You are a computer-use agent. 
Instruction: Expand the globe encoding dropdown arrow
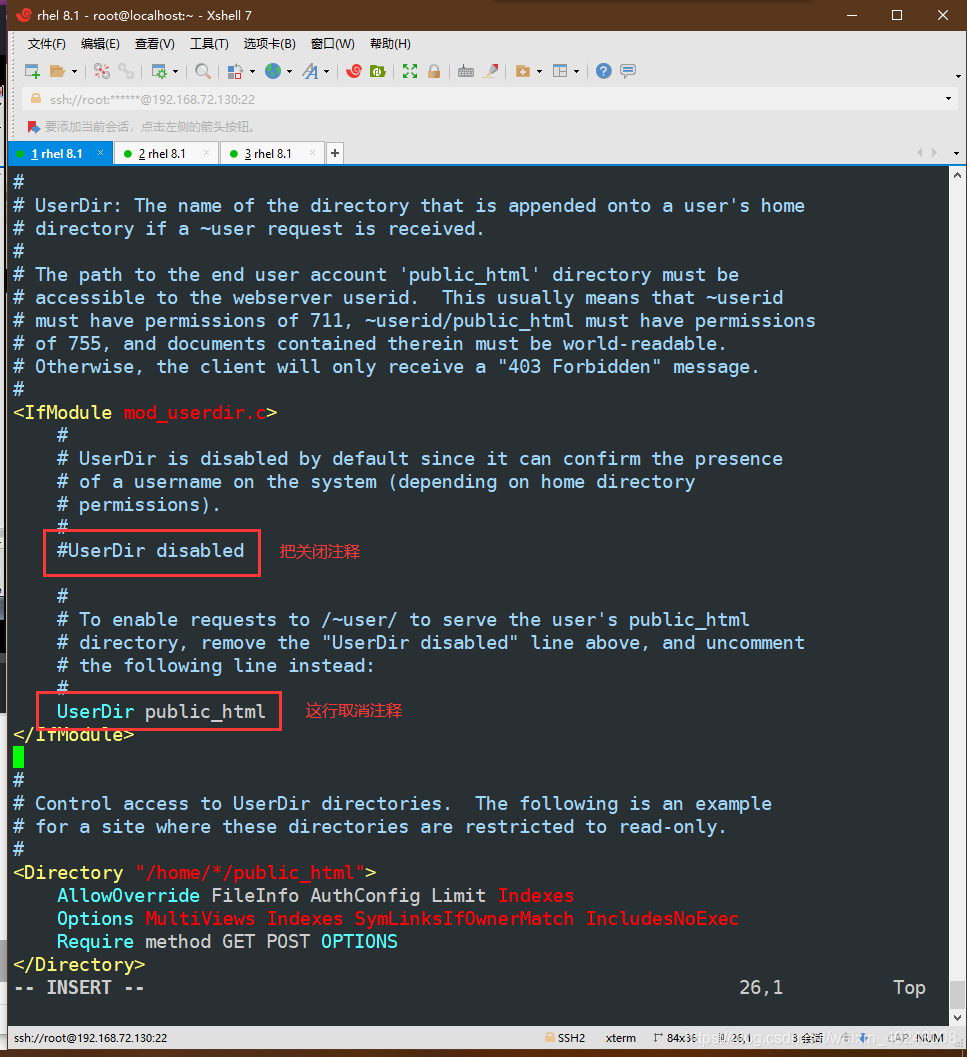289,71
